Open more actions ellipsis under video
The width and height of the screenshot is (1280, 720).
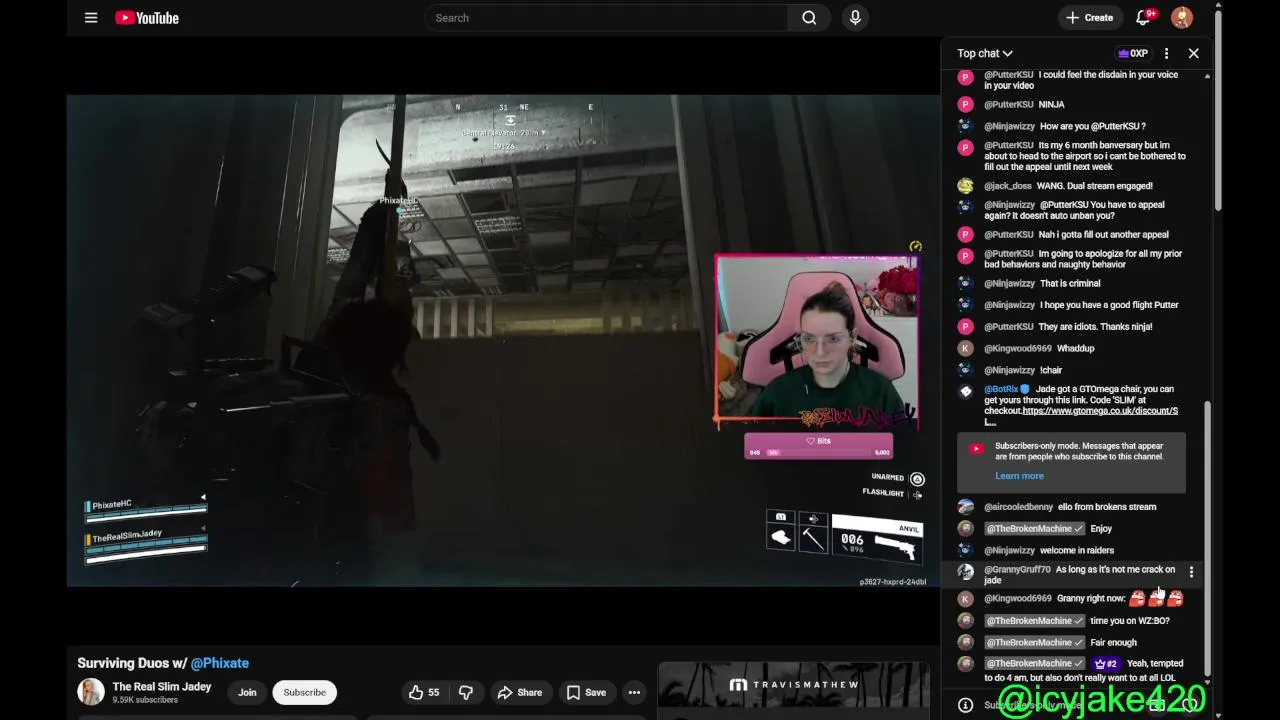(x=634, y=692)
